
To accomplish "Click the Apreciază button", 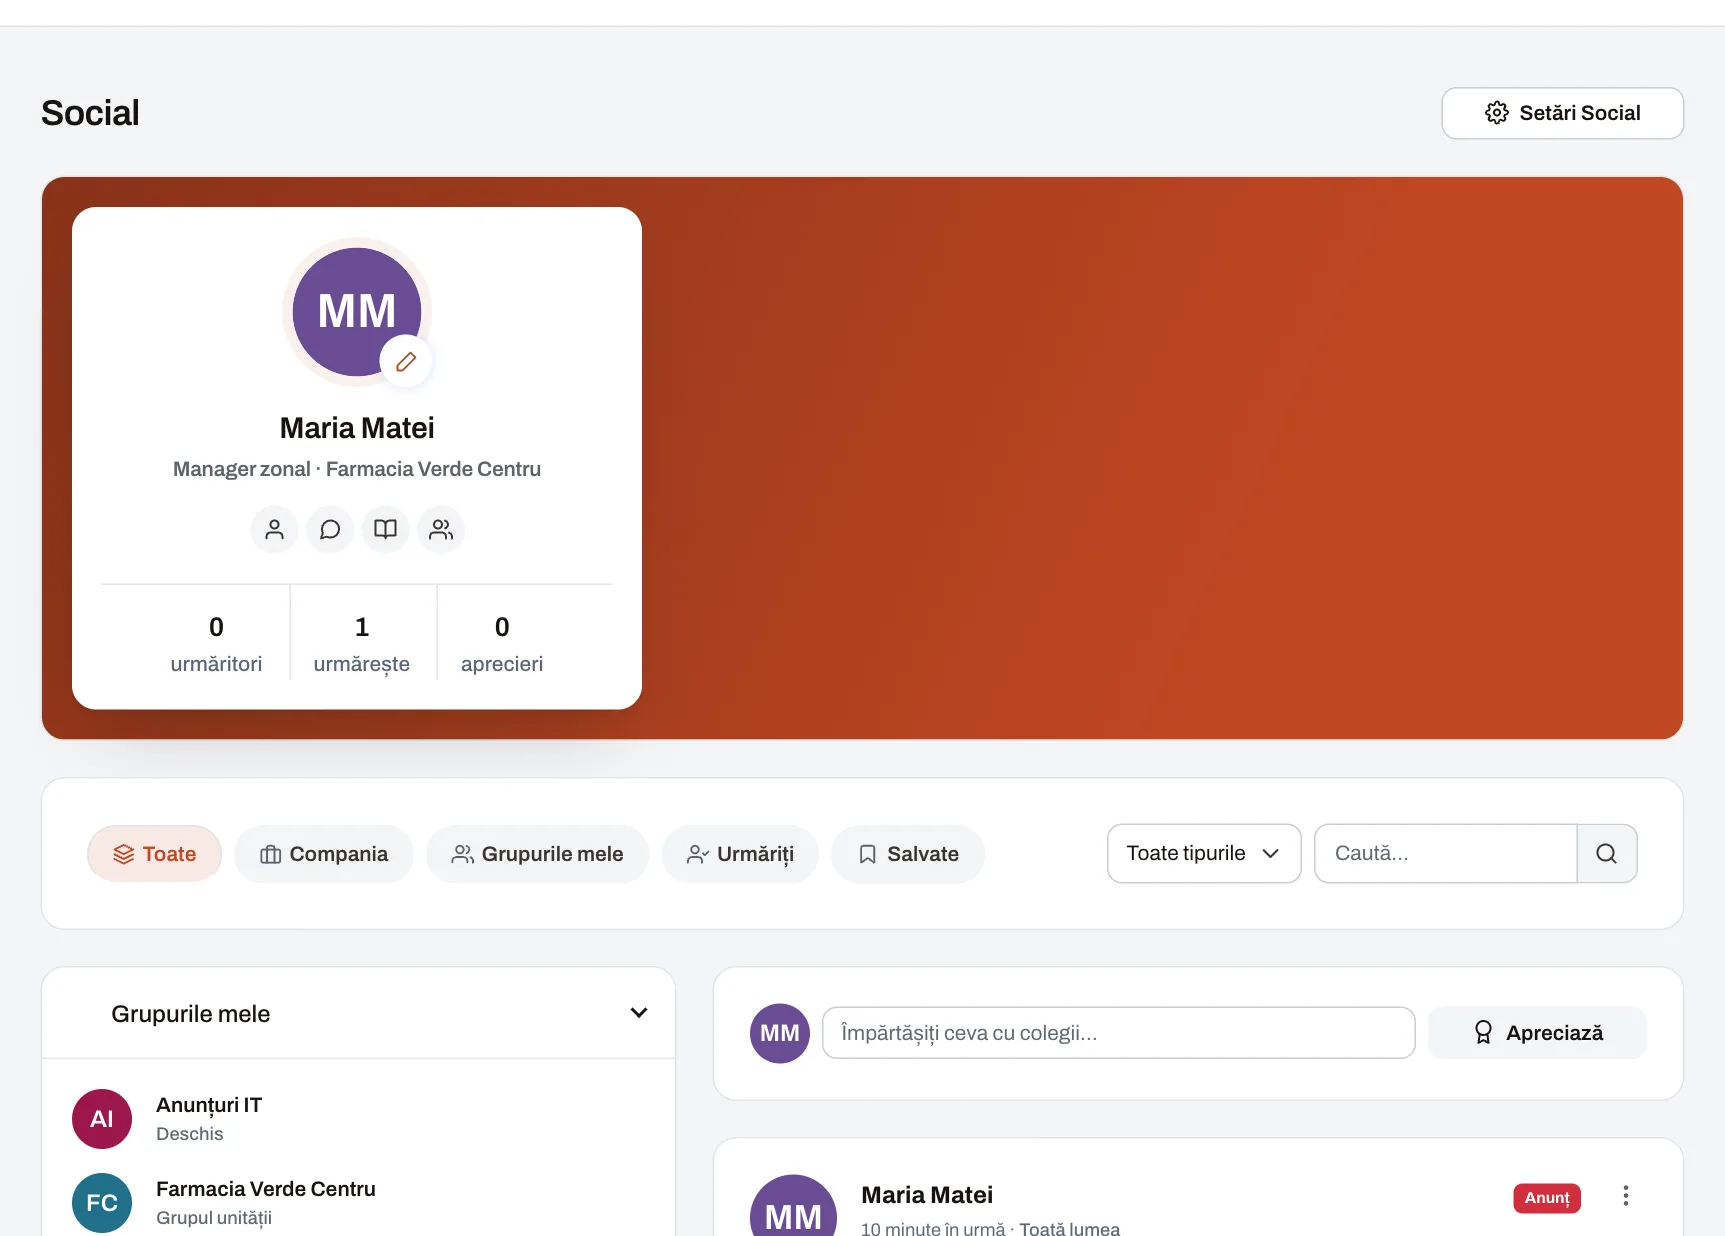I will (1538, 1033).
